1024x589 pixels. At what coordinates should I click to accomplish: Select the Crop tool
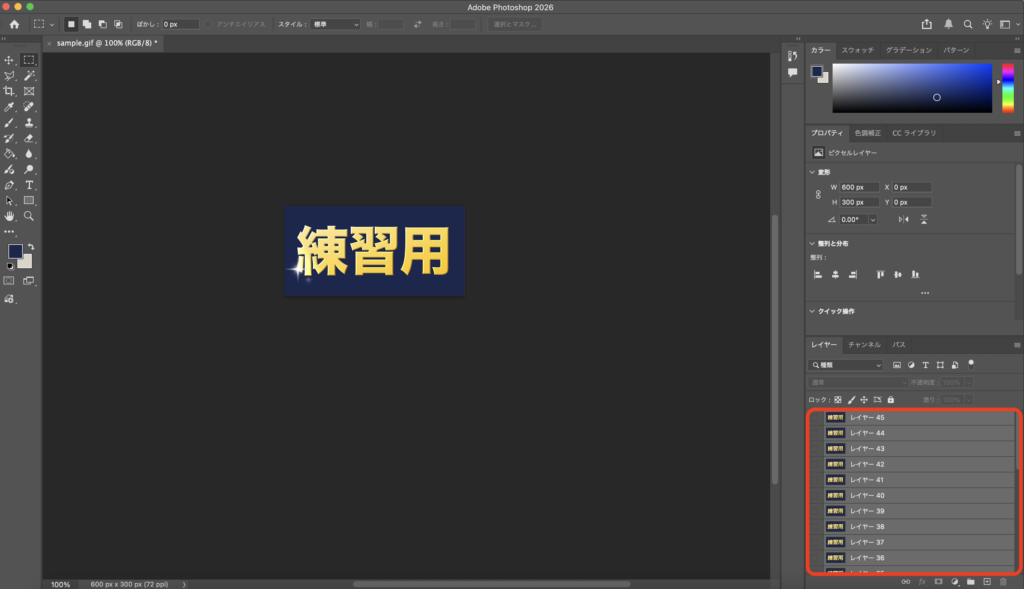(9, 91)
